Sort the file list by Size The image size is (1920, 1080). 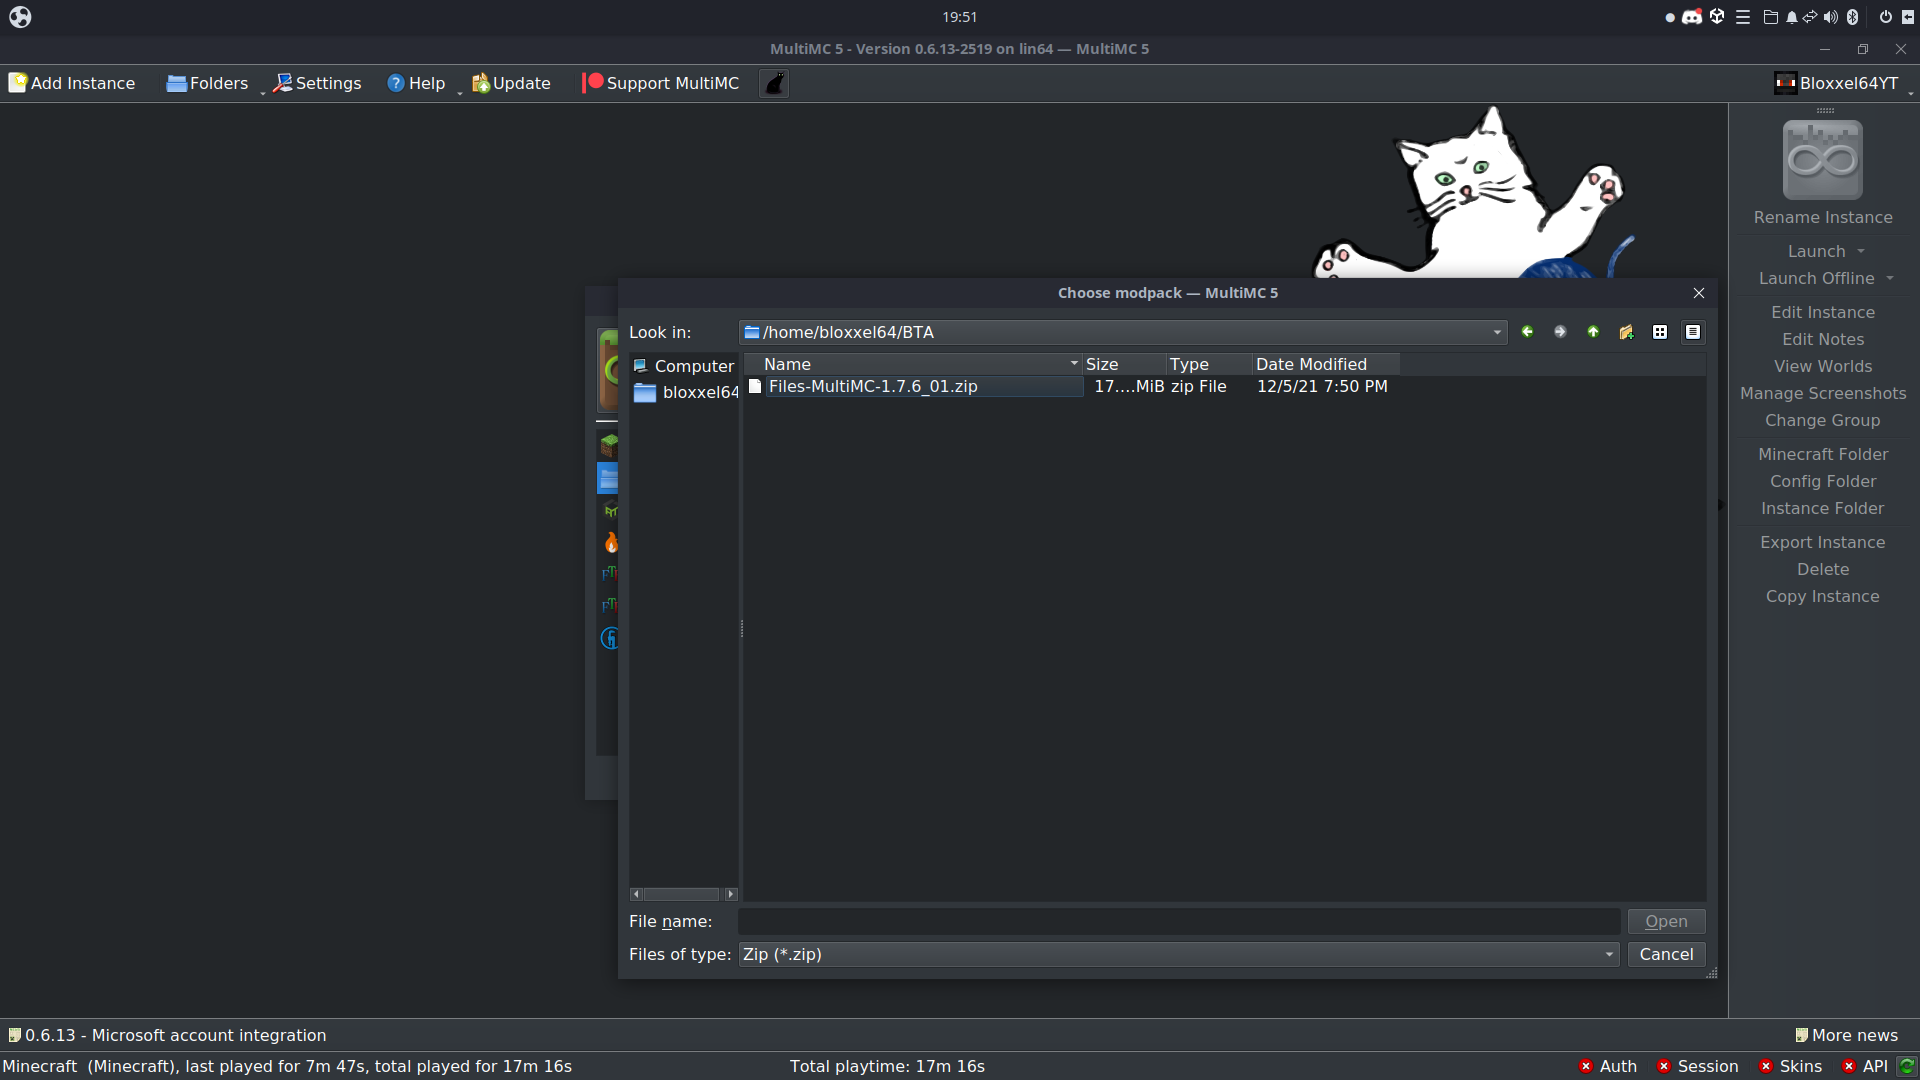(1124, 364)
